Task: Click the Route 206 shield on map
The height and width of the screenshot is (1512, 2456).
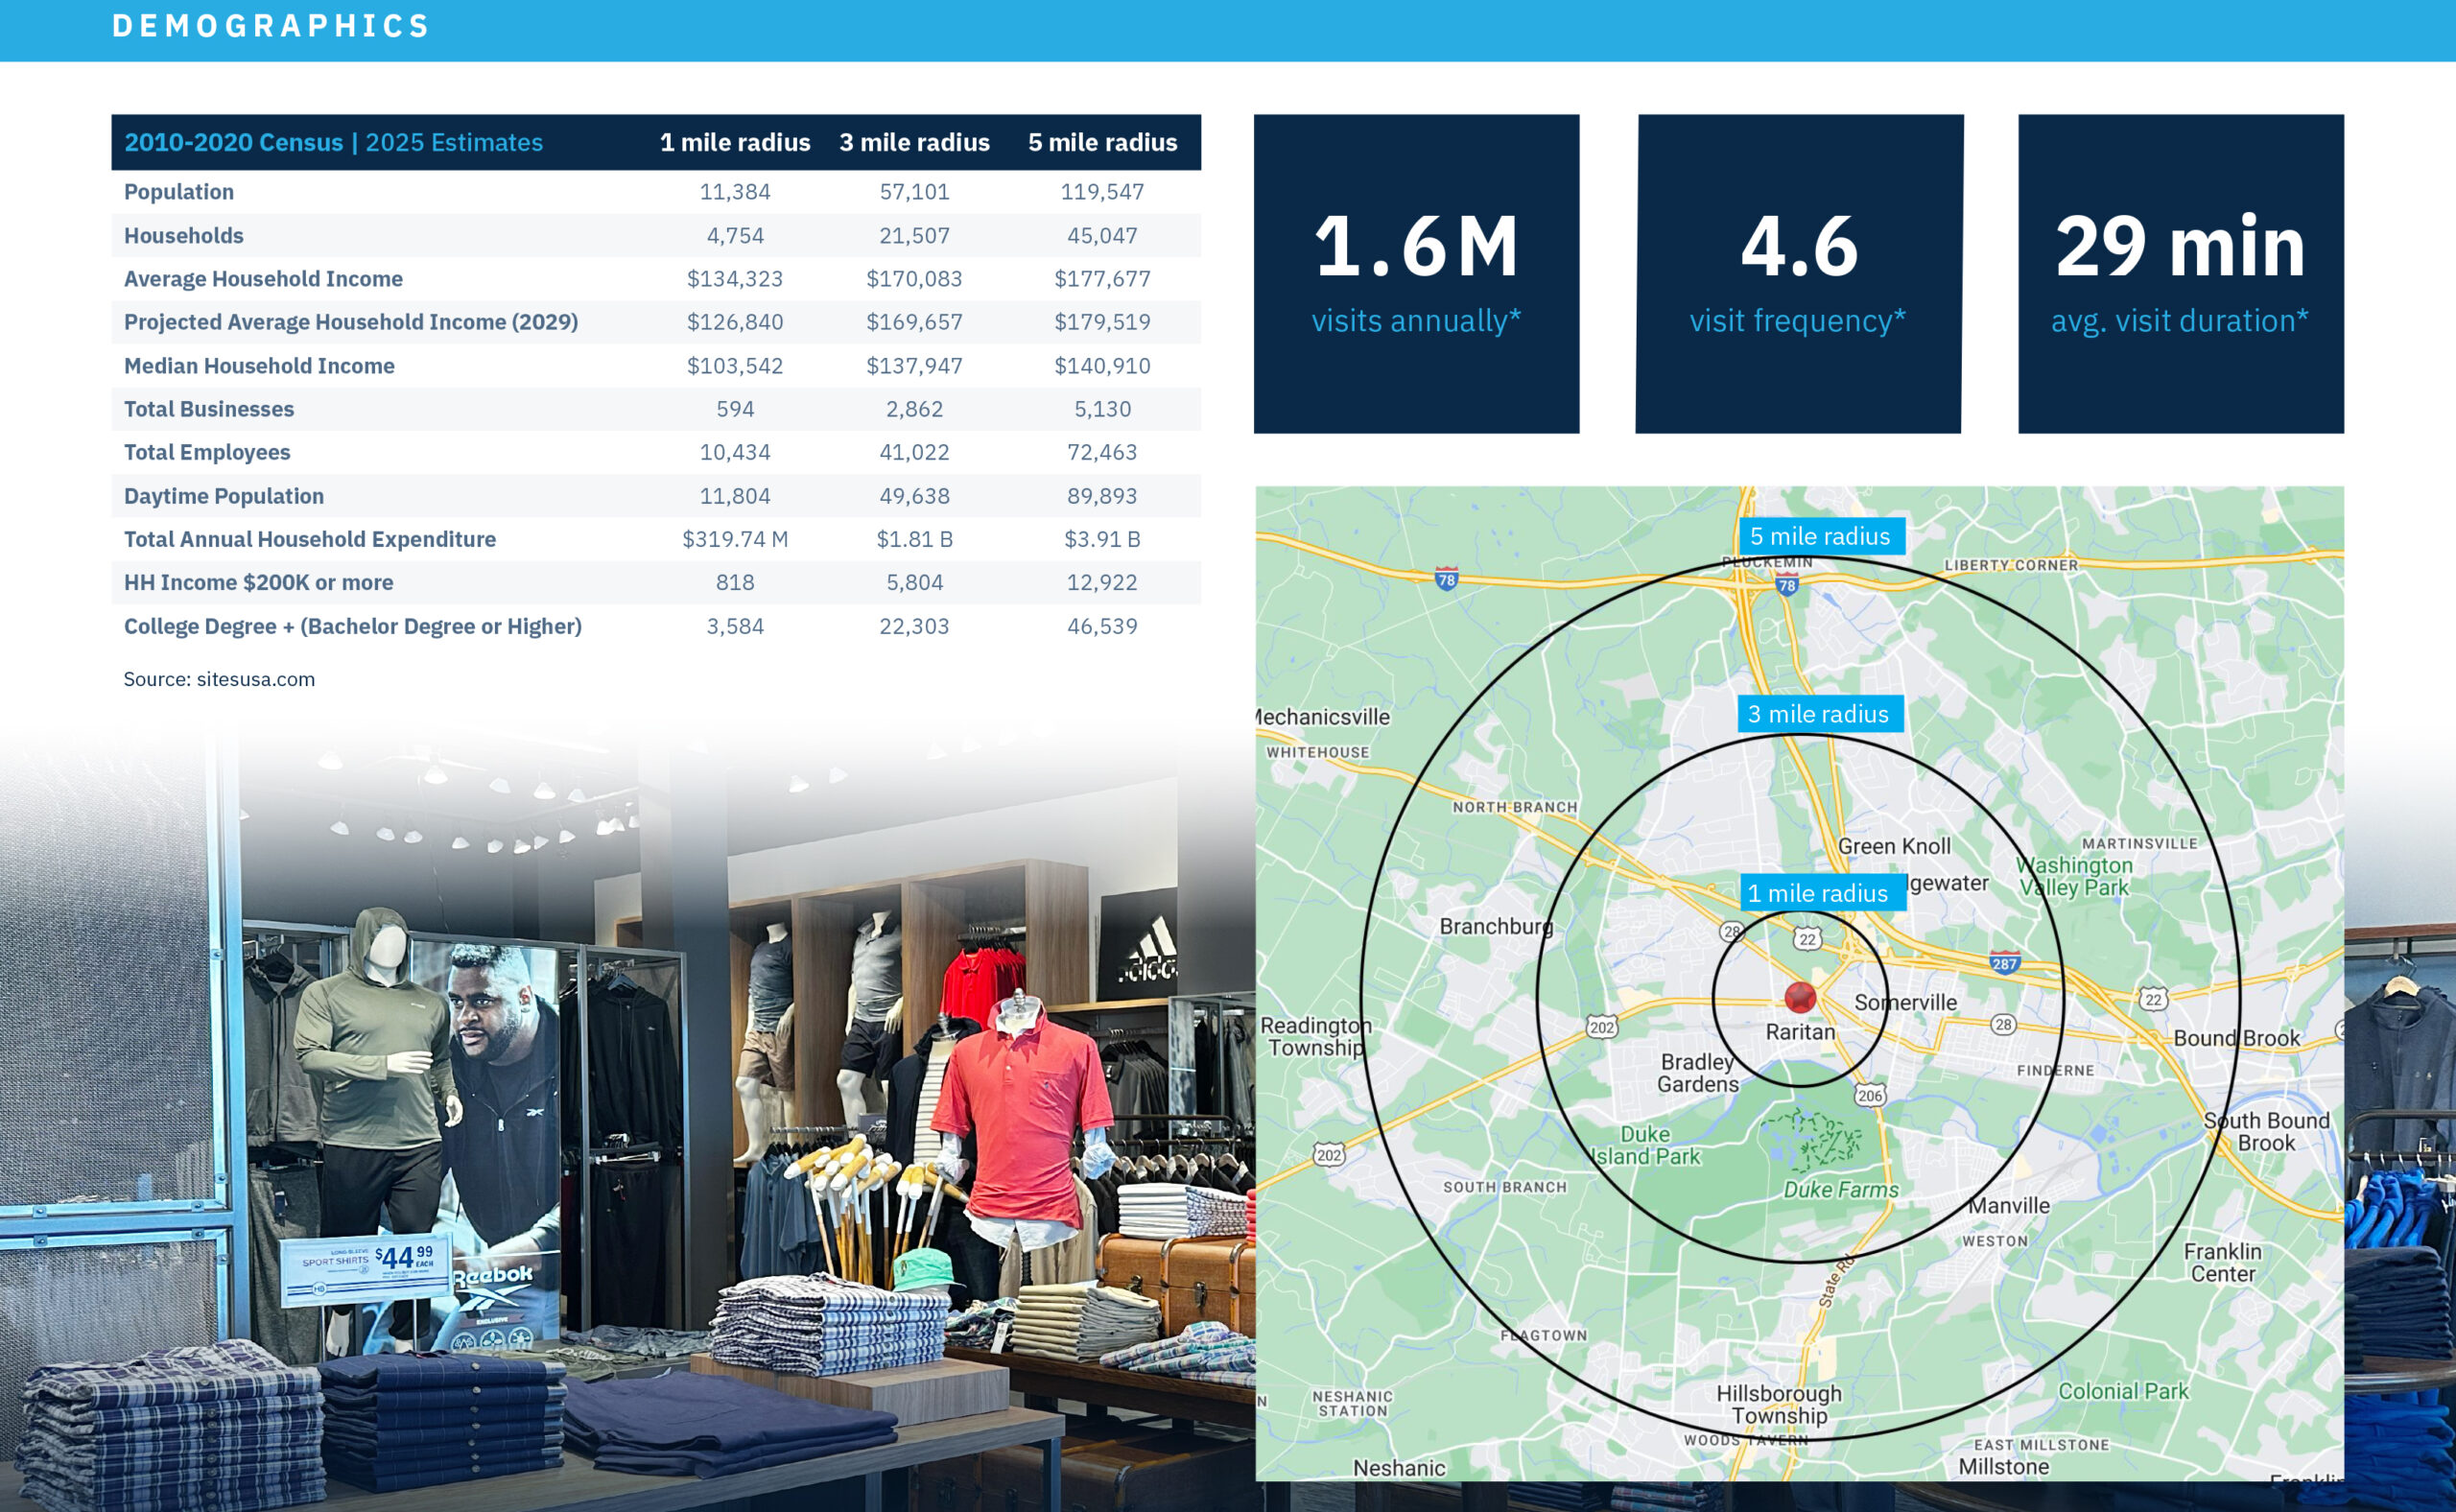Action: 1870,1095
